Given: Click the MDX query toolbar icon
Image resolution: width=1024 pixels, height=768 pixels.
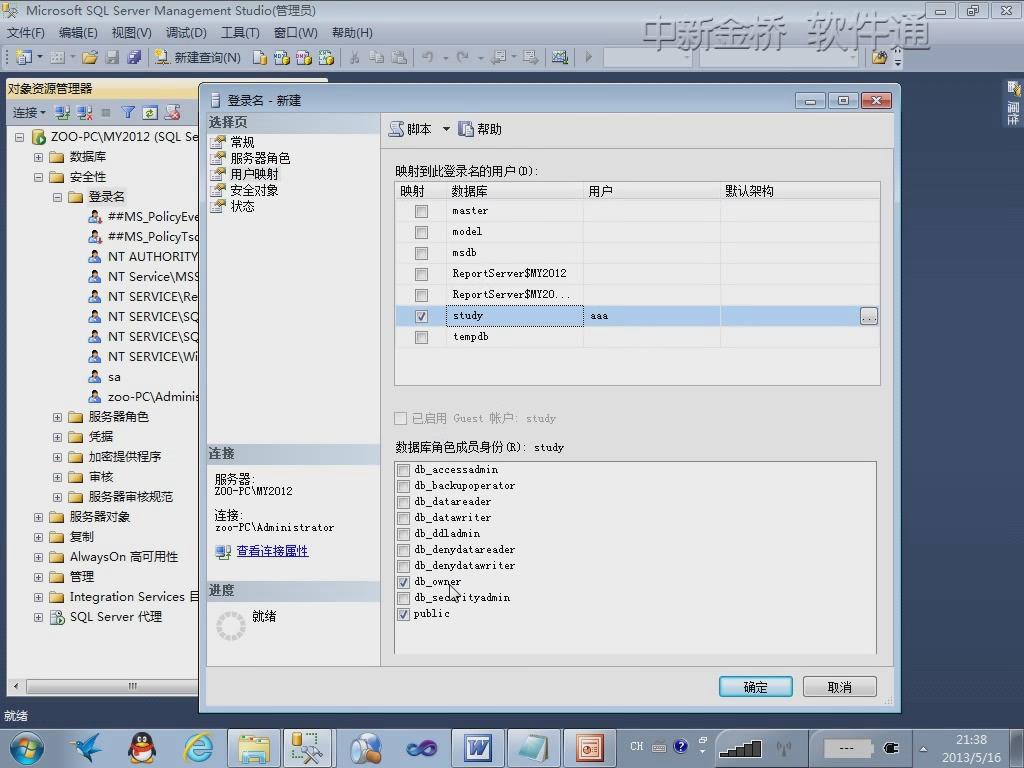Looking at the screenshot, I should click(x=281, y=57).
